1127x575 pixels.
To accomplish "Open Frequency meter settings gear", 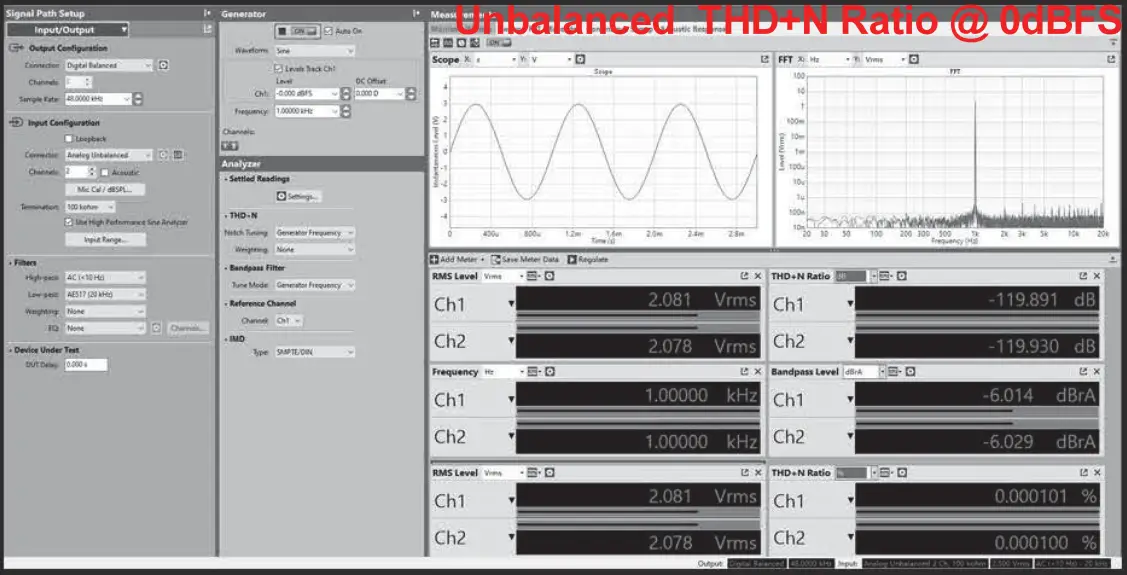I will (x=549, y=372).
